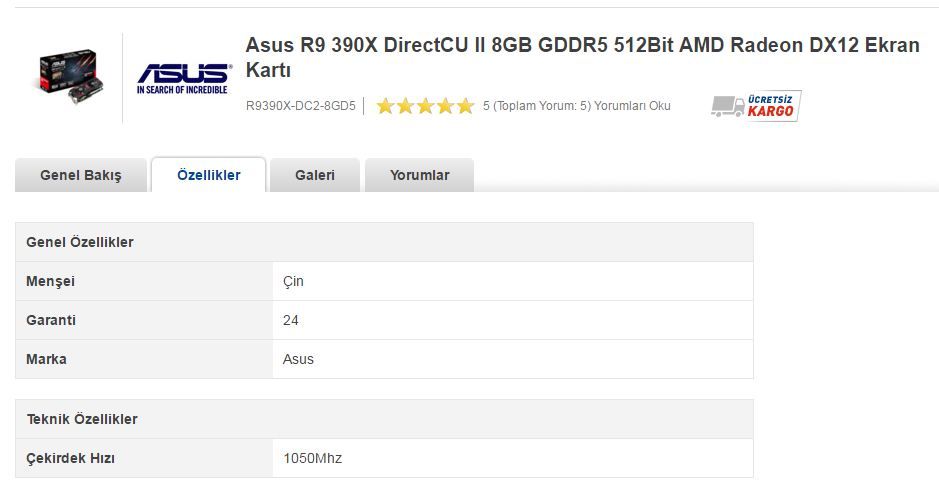
Task: Click the ASUS brand logo
Action: point(183,78)
